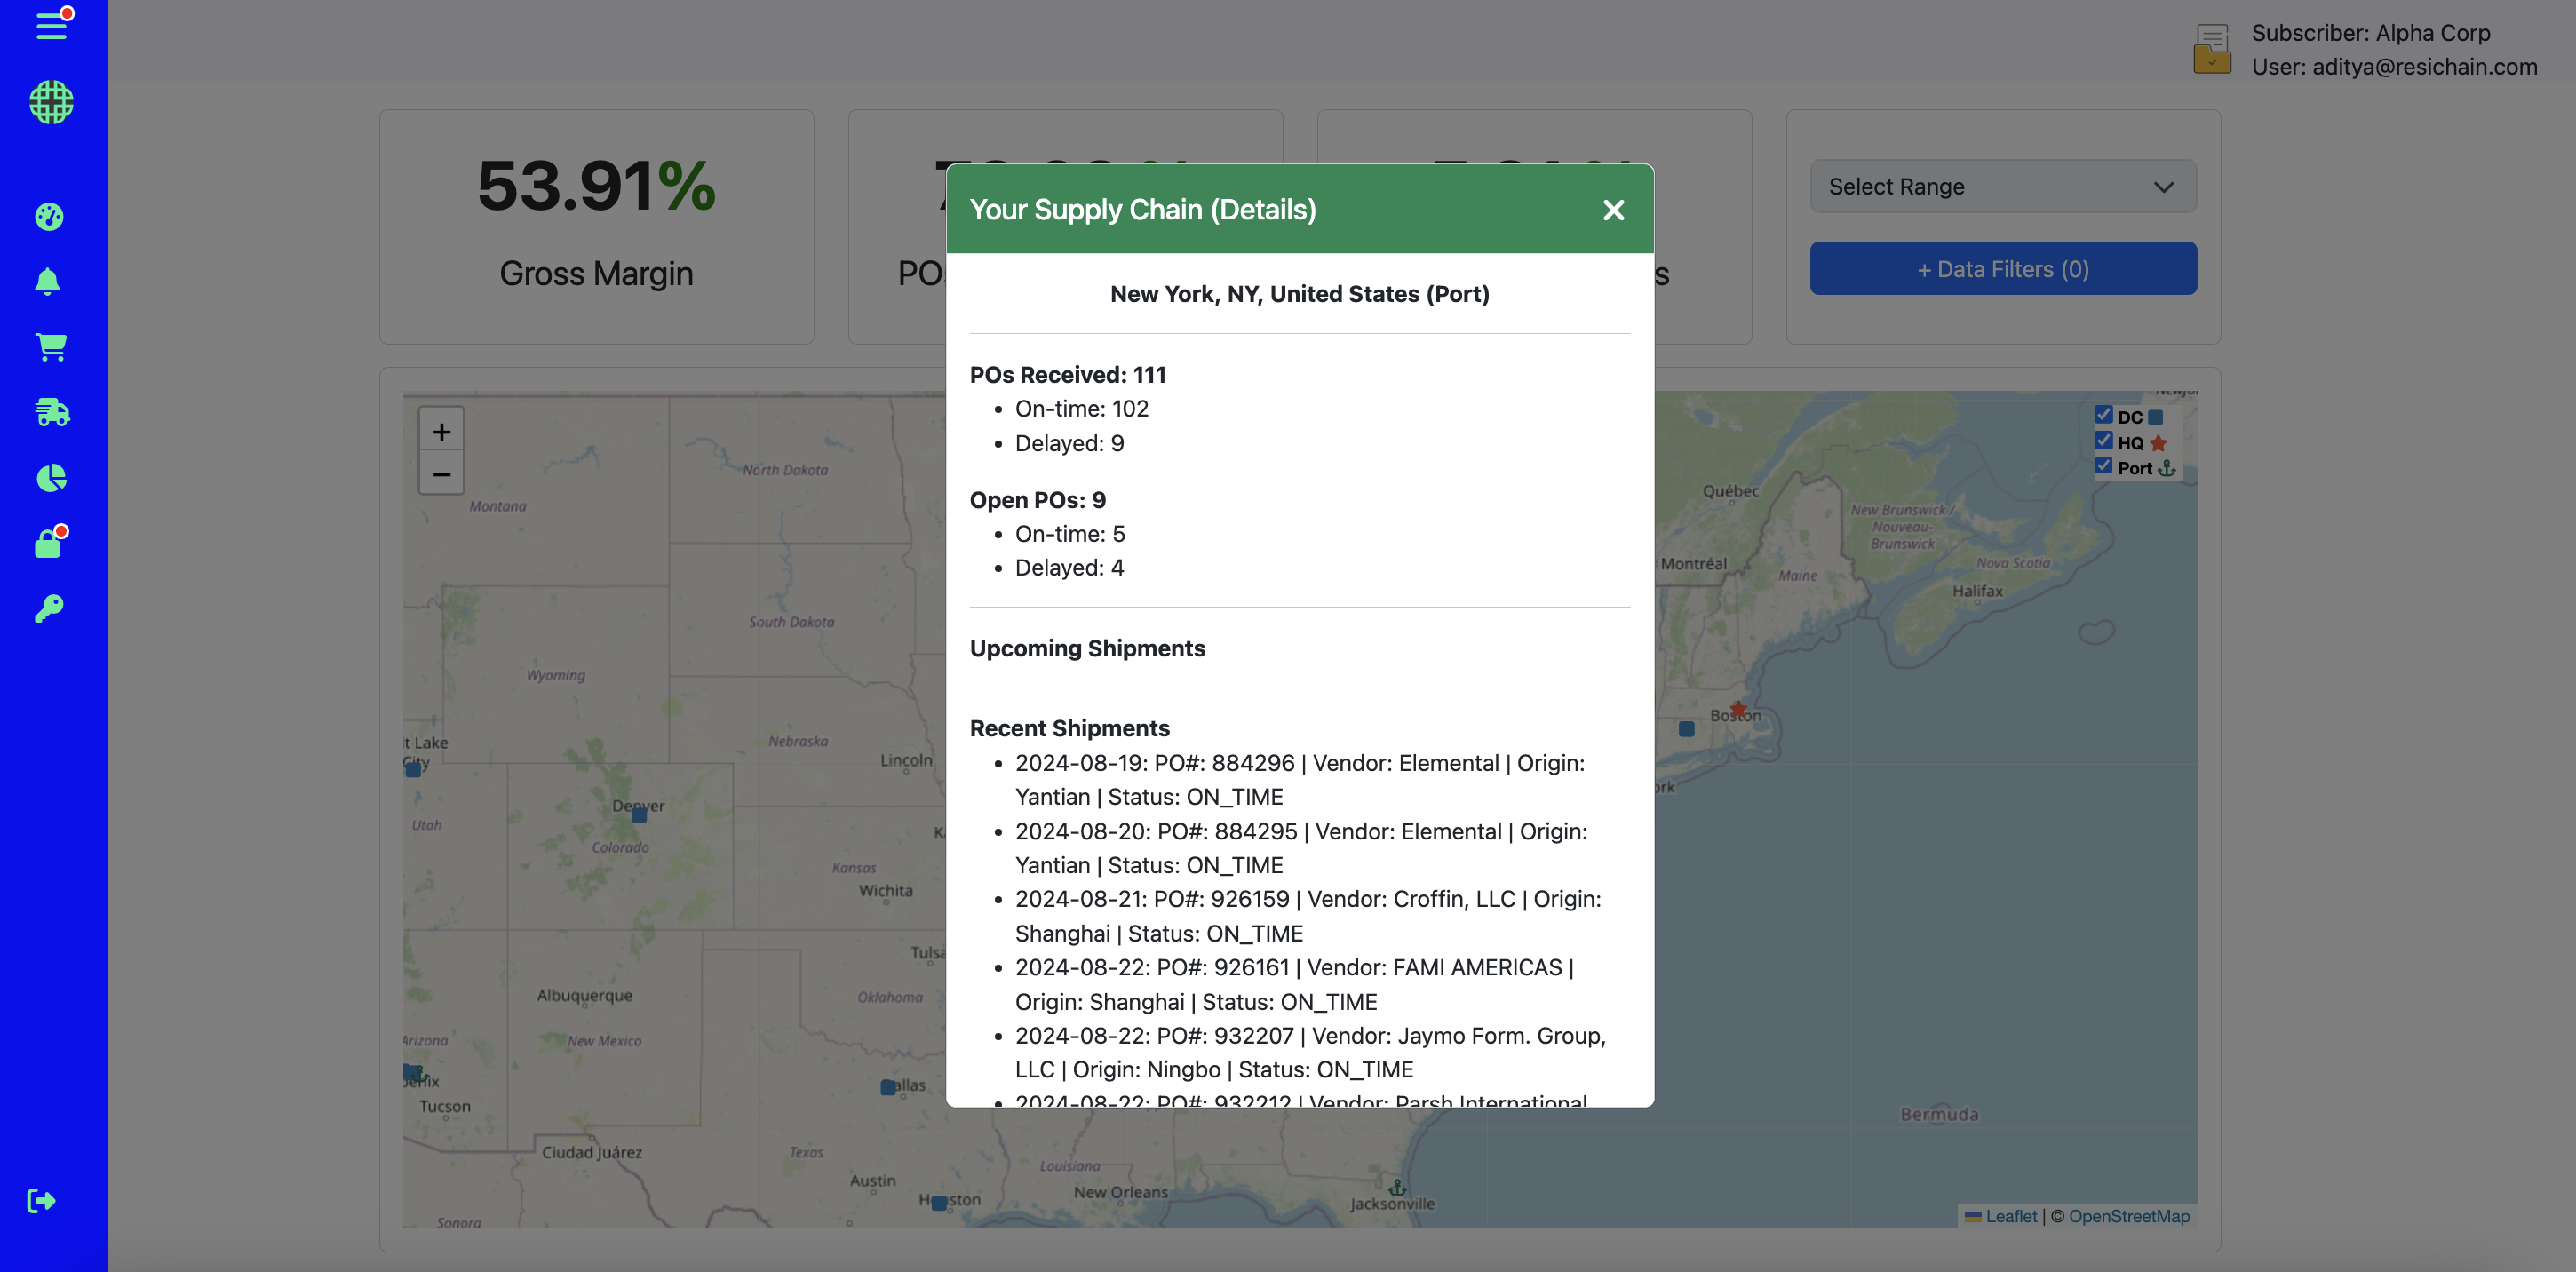2576x1272 pixels.
Task: Select the delivery truck icon
Action: 50,413
